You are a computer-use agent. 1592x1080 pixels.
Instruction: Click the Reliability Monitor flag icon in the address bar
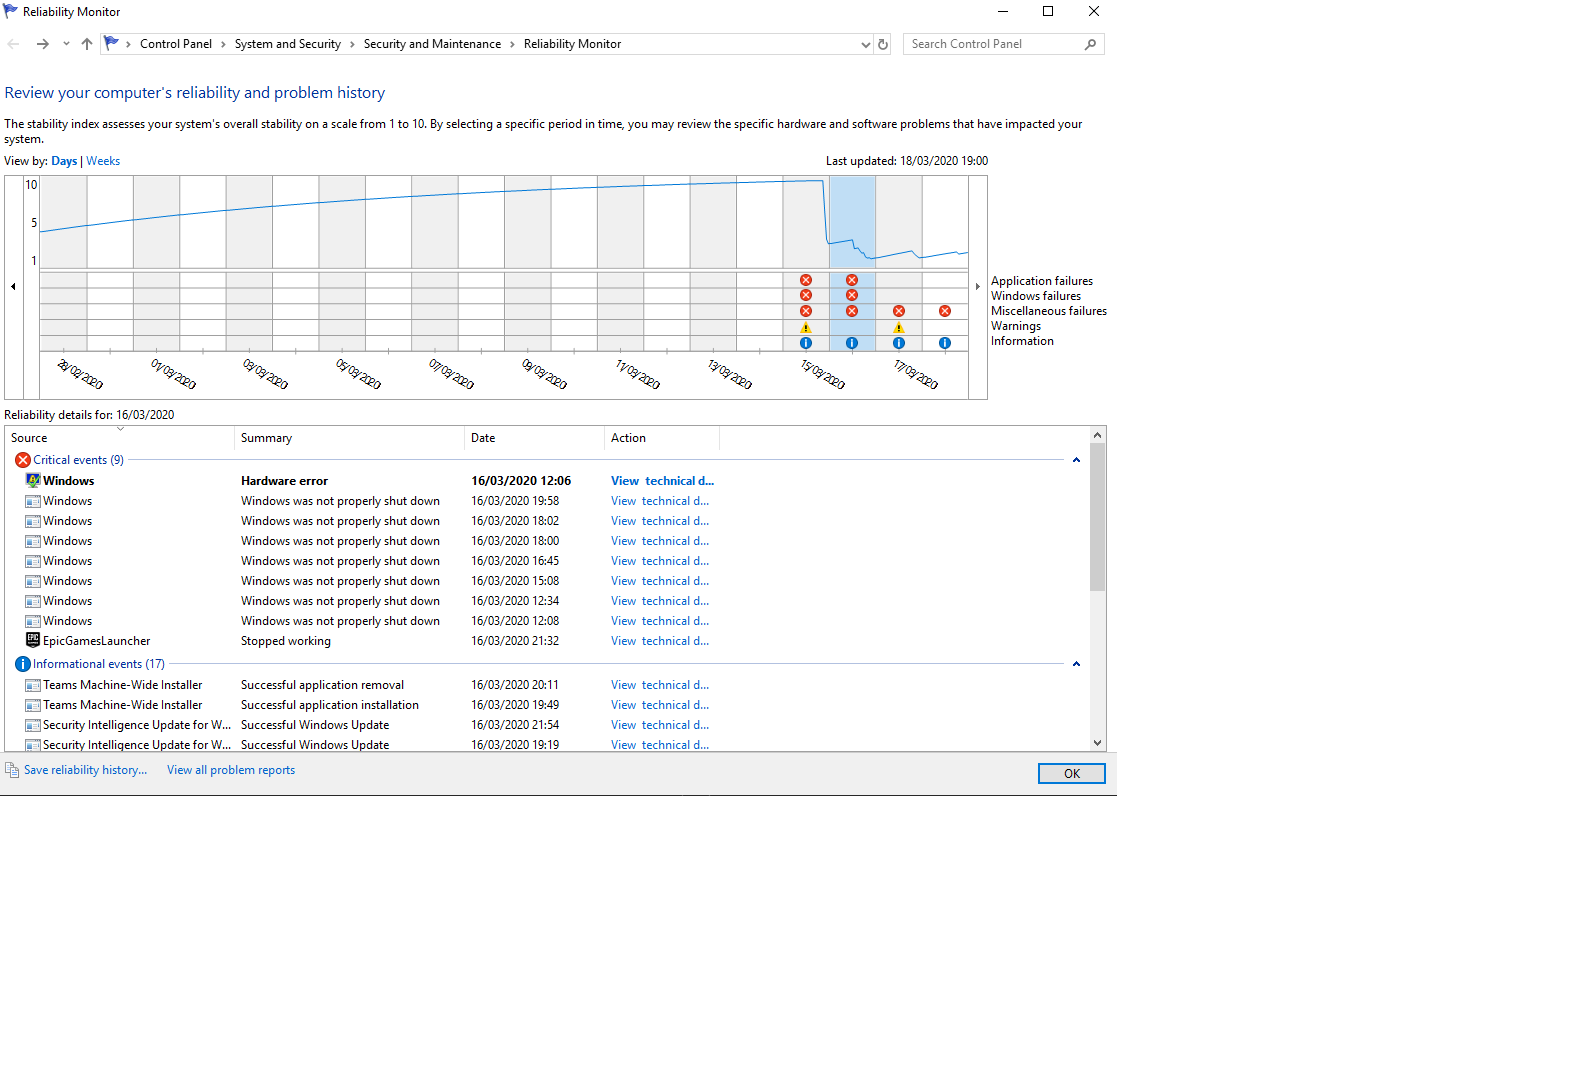[111, 43]
